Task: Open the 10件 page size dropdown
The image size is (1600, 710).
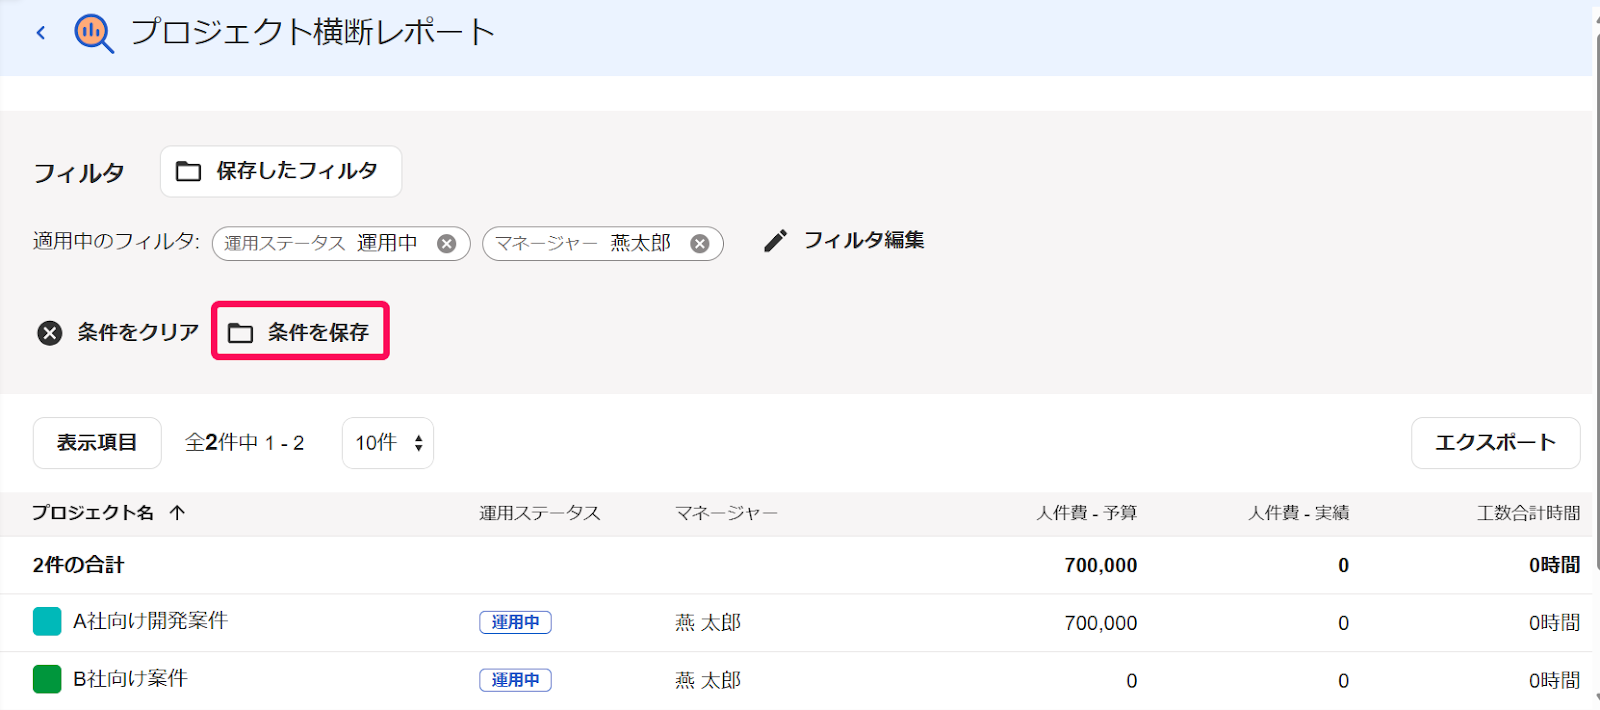Action: pos(388,443)
